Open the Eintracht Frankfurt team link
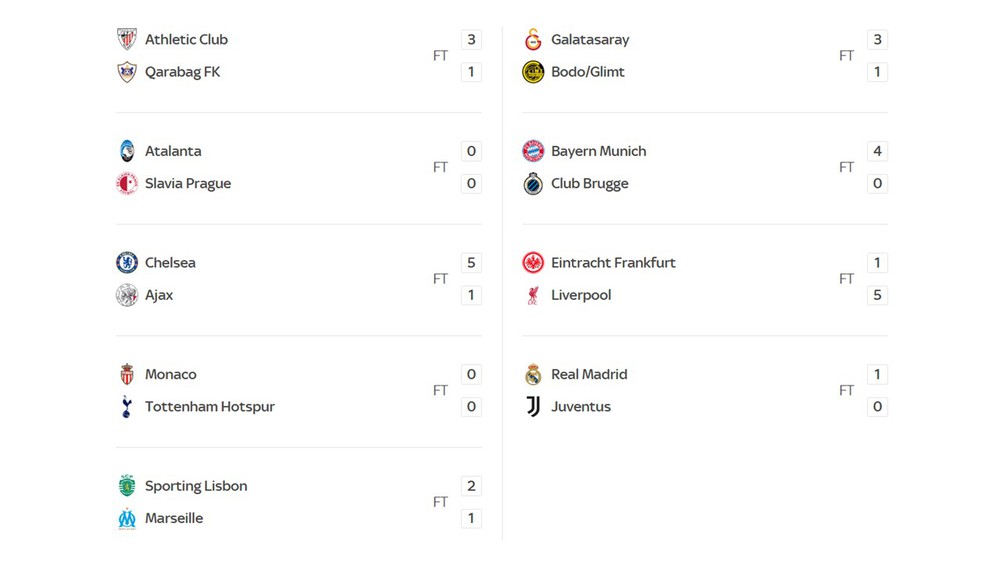The height and width of the screenshot is (562, 1000). [x=613, y=263]
